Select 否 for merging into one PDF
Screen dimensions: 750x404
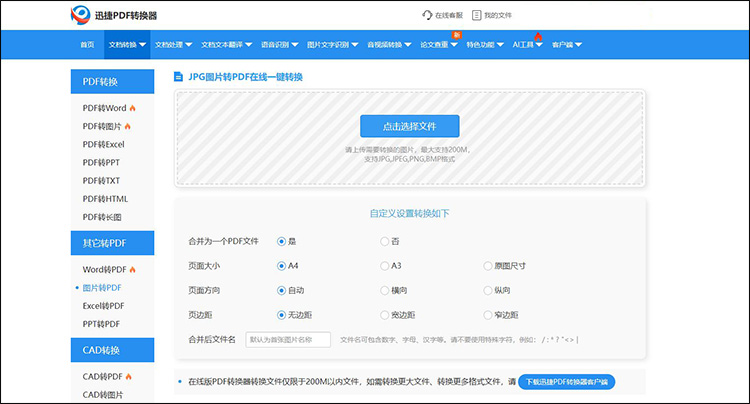tap(385, 241)
